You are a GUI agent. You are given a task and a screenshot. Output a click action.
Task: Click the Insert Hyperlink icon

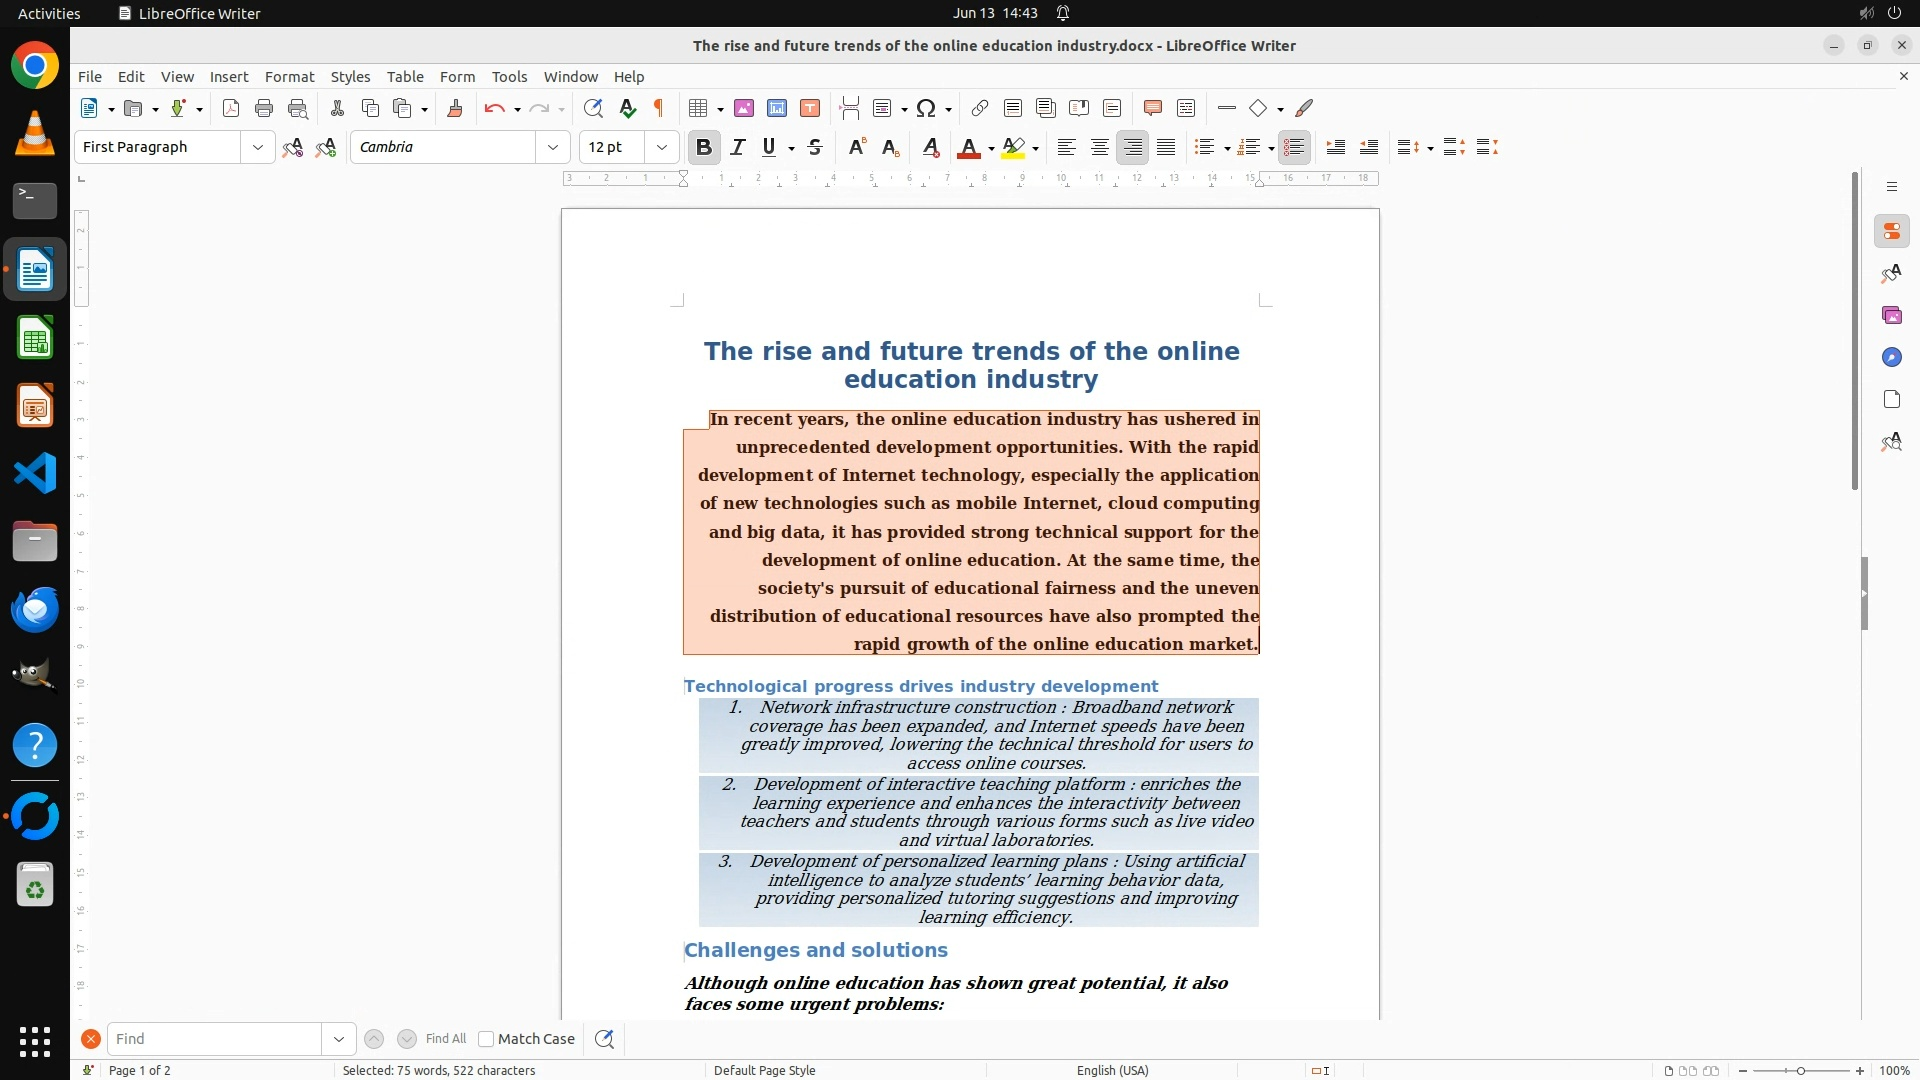point(980,108)
